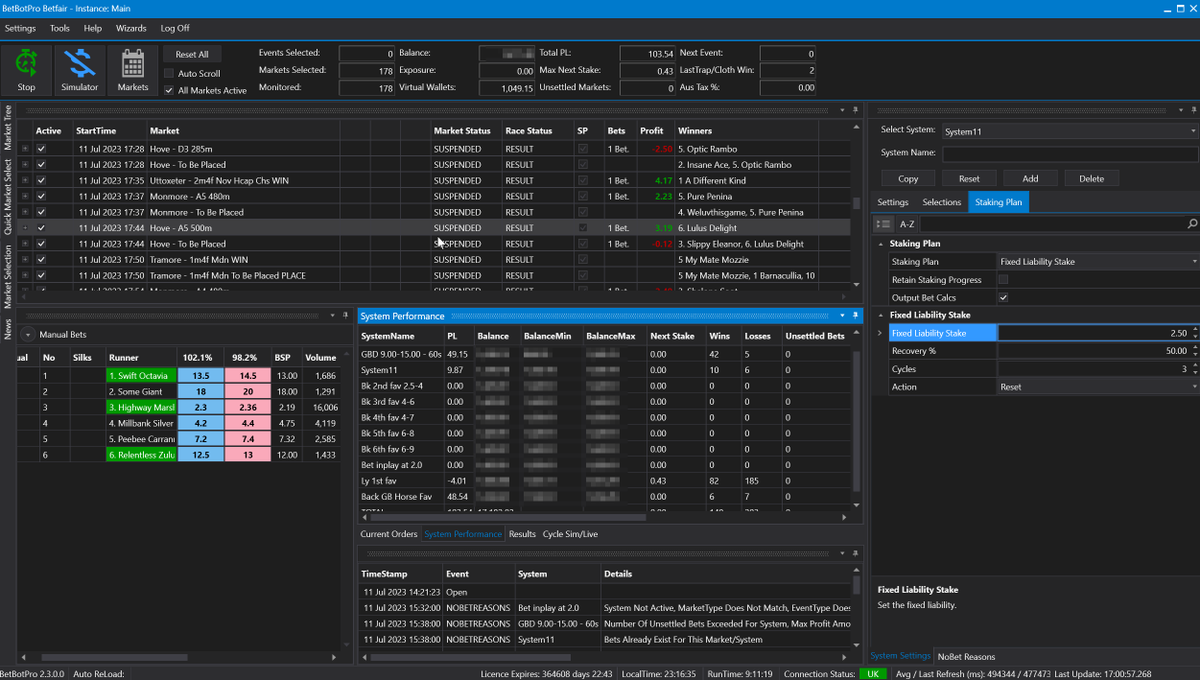The image size is (1200, 680).
Task: Pin the system settings panel
Action: coord(1192,109)
